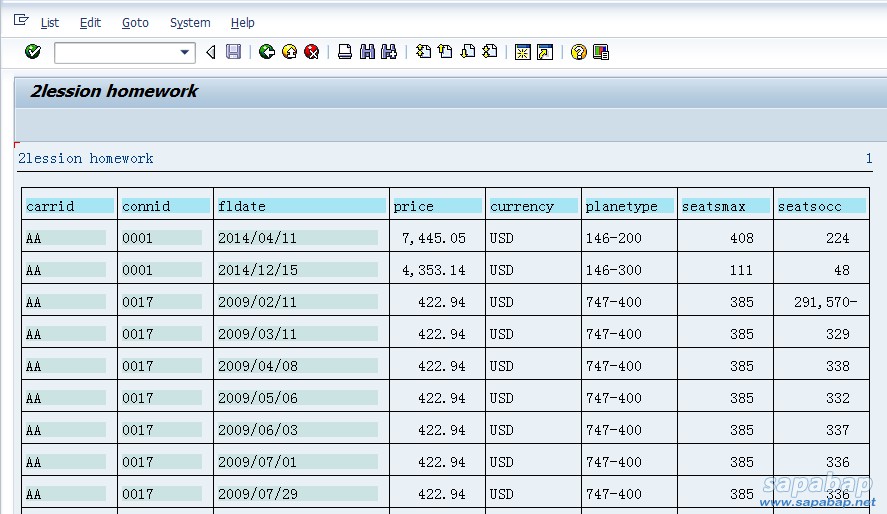The width and height of the screenshot is (887, 514).
Task: Expand the command field dropdown arrow
Action: tap(185, 53)
